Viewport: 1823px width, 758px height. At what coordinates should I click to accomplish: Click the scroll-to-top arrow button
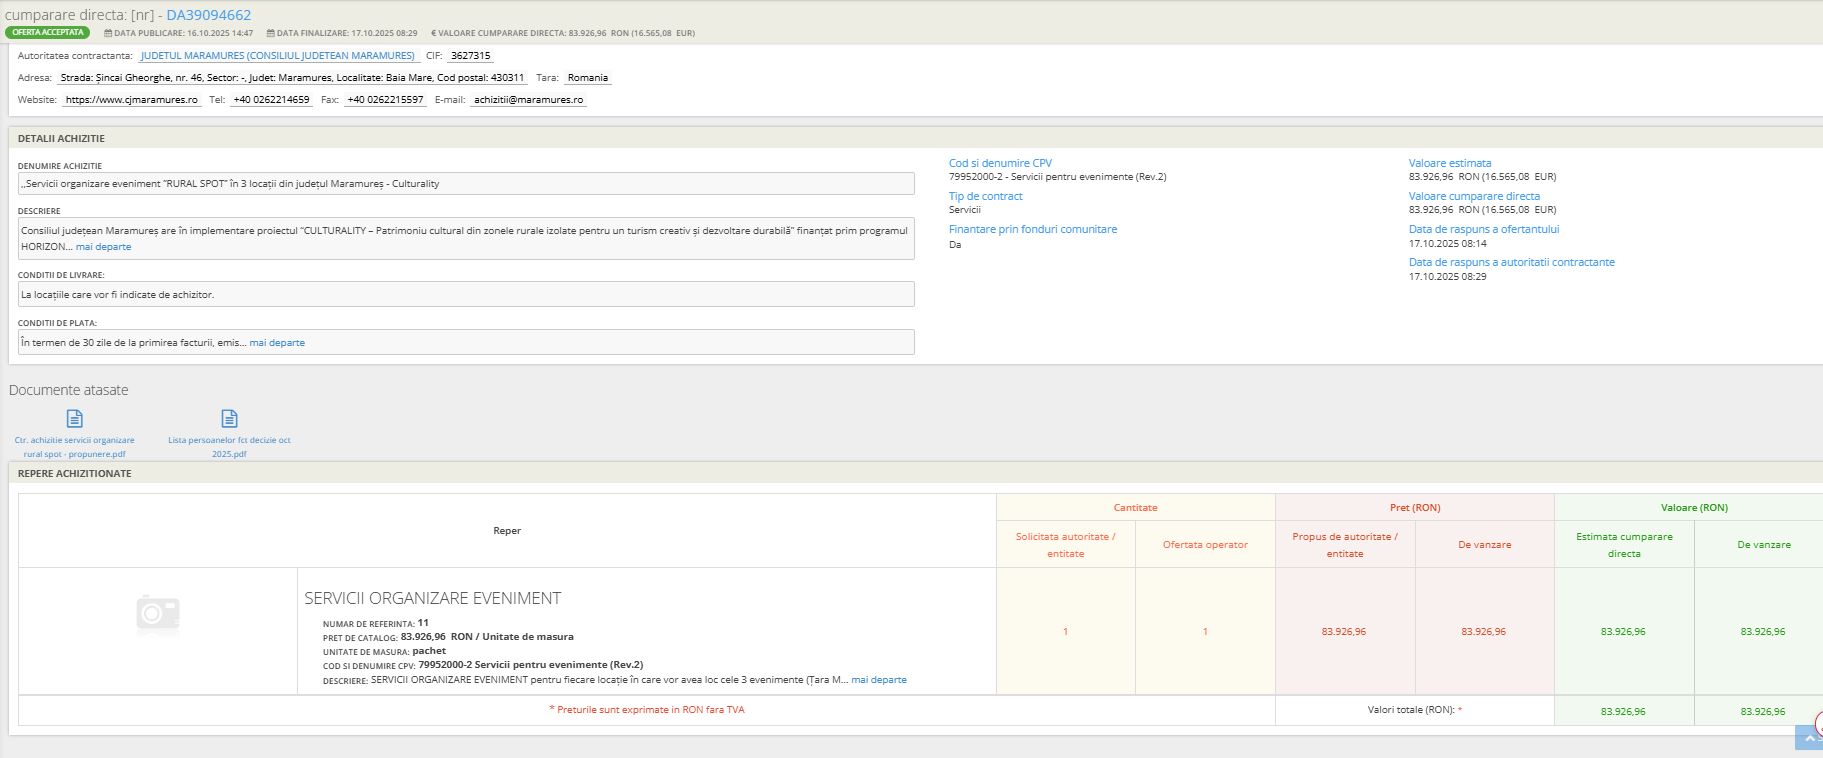tap(1808, 738)
